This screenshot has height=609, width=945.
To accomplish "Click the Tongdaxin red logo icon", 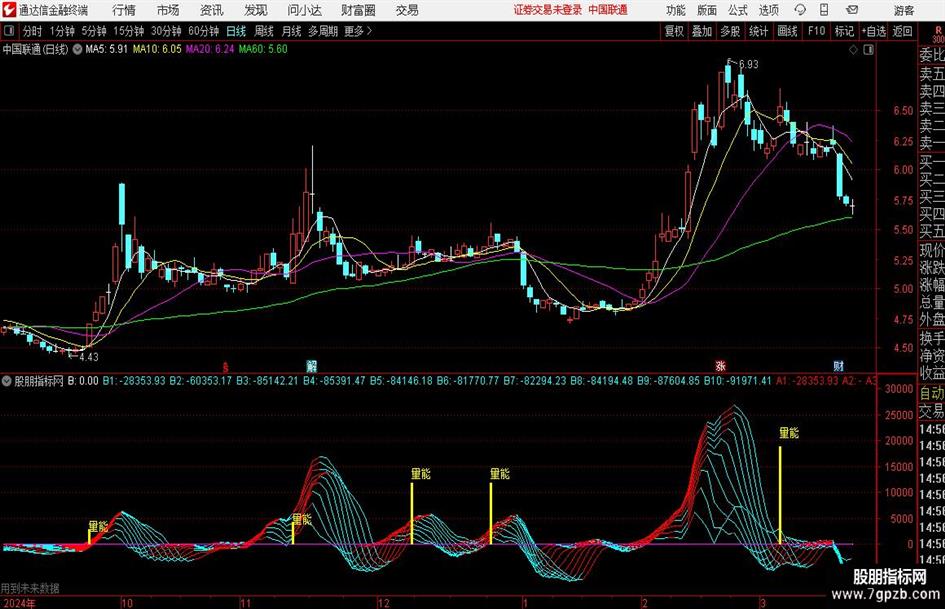I will click(8, 10).
